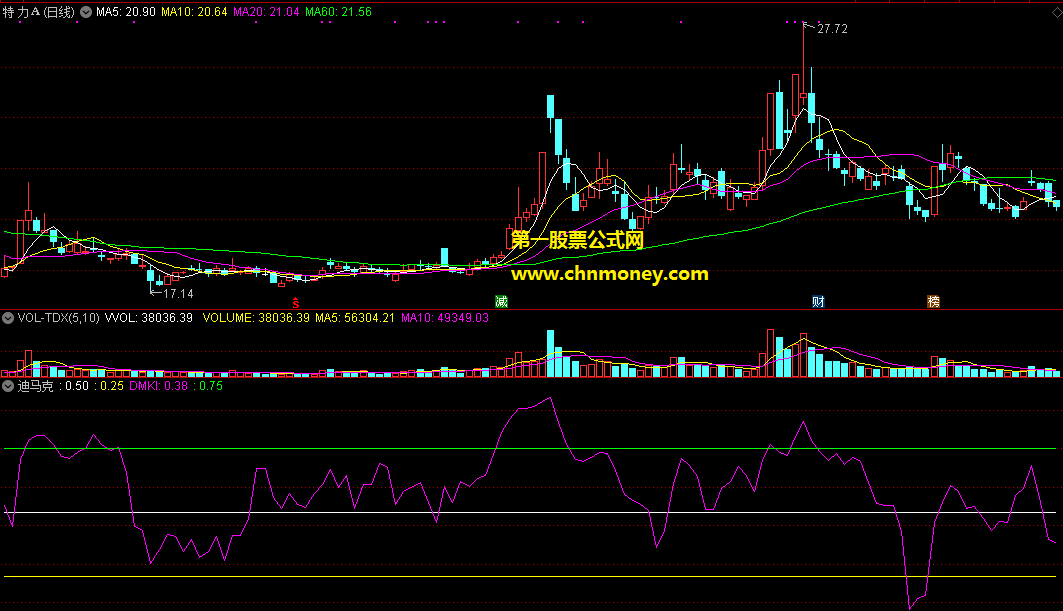1063x611 pixels.
Task: Click the diamond icon at chart corner
Action: tap(1056, 12)
